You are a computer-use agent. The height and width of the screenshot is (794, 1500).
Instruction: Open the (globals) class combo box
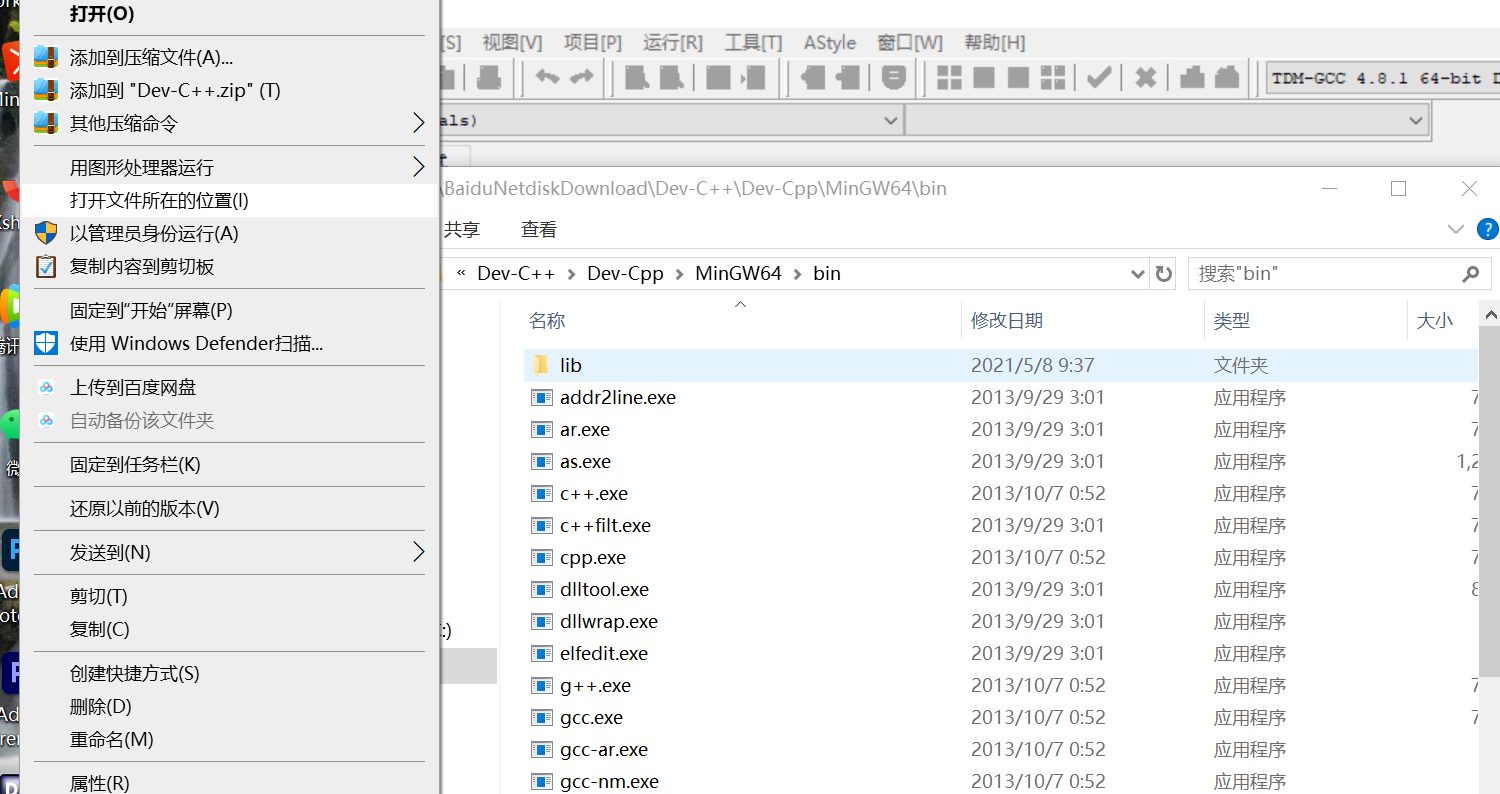(x=672, y=120)
